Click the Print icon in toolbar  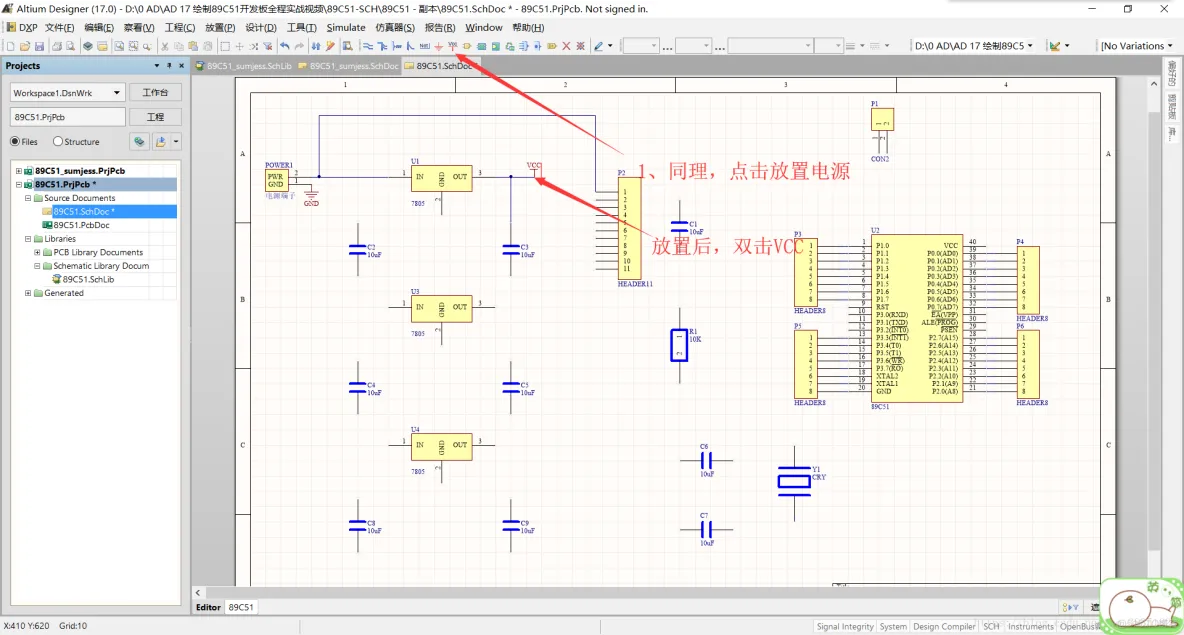pyautogui.click(x=56, y=46)
